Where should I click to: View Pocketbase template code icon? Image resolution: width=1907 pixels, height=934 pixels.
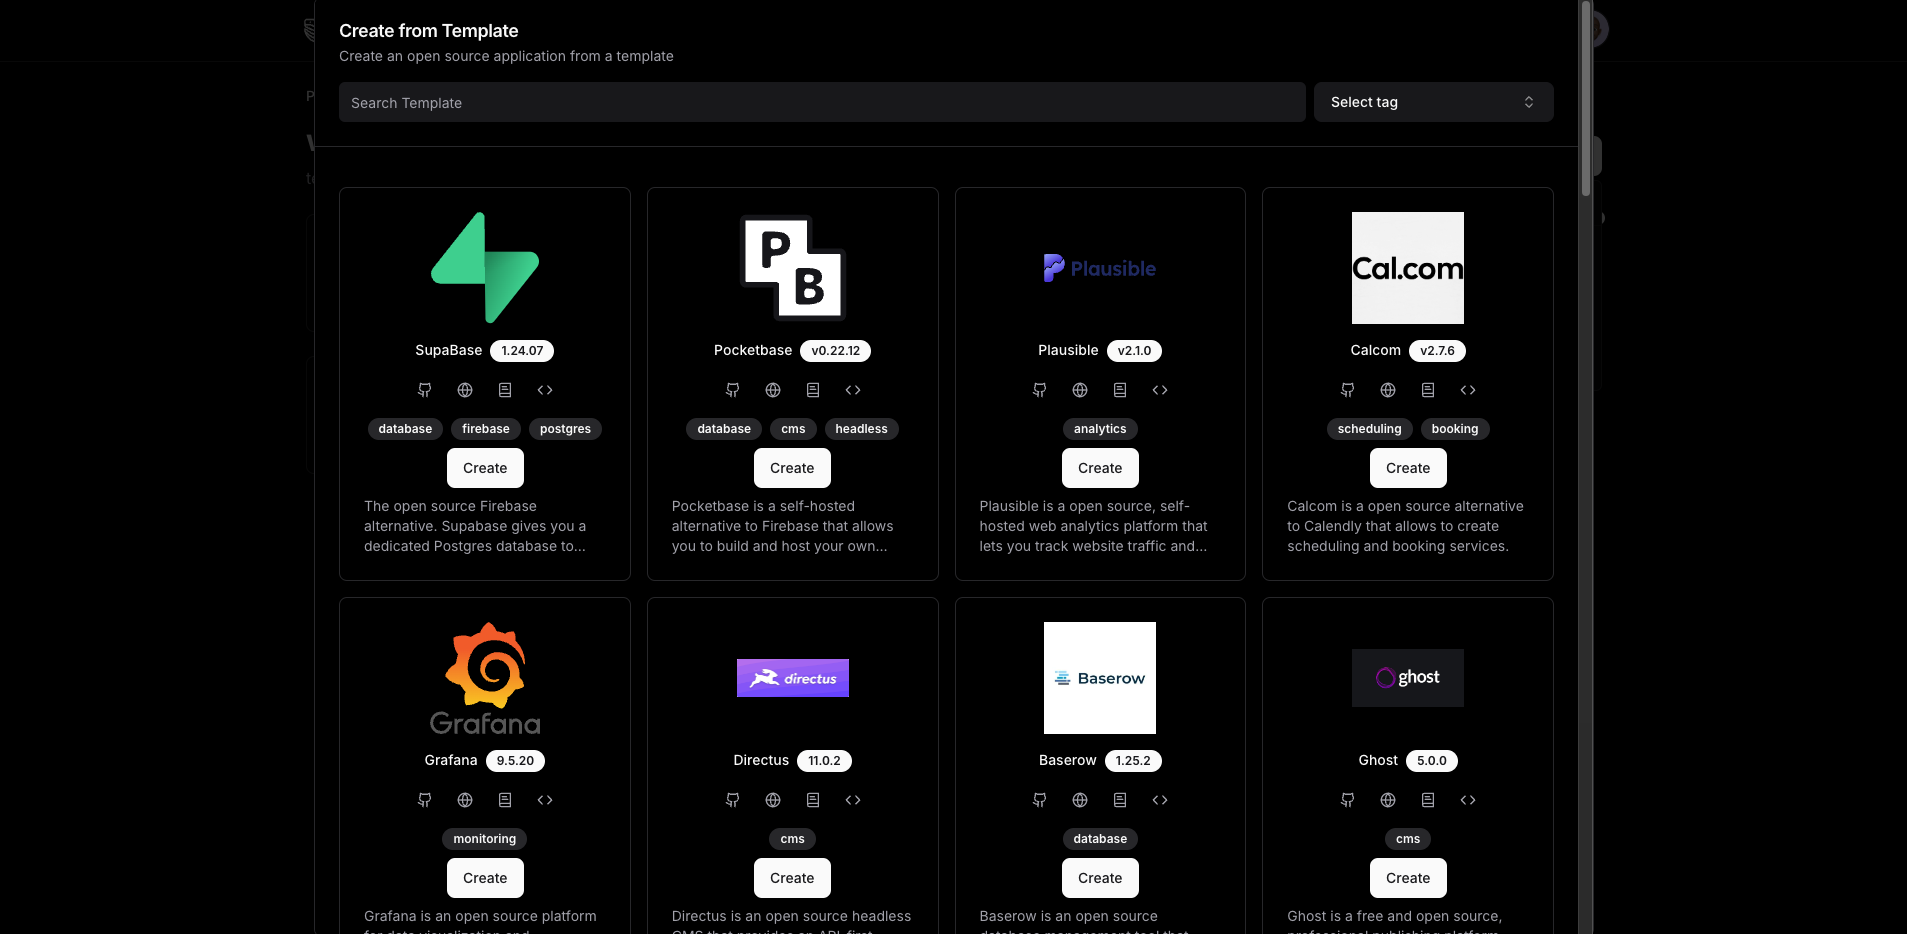click(853, 390)
